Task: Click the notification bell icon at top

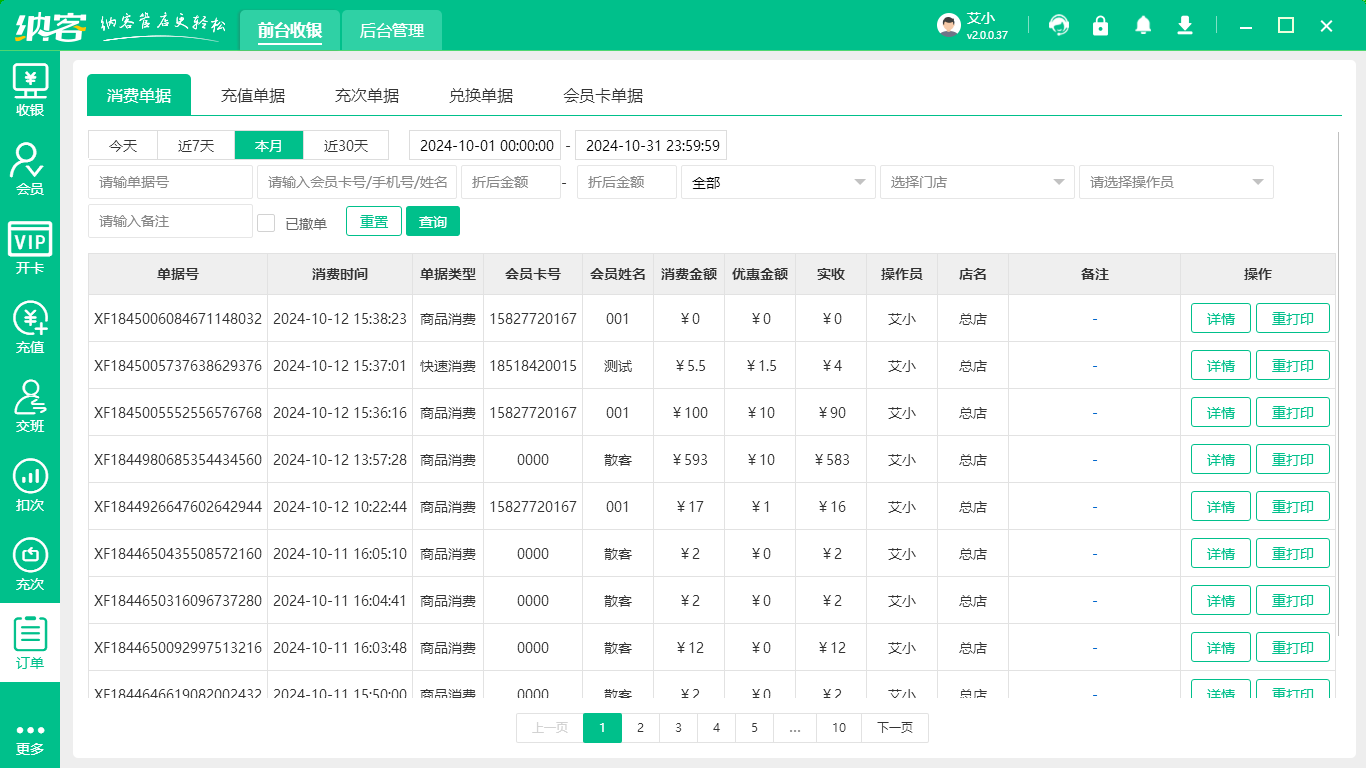Action: (1143, 25)
